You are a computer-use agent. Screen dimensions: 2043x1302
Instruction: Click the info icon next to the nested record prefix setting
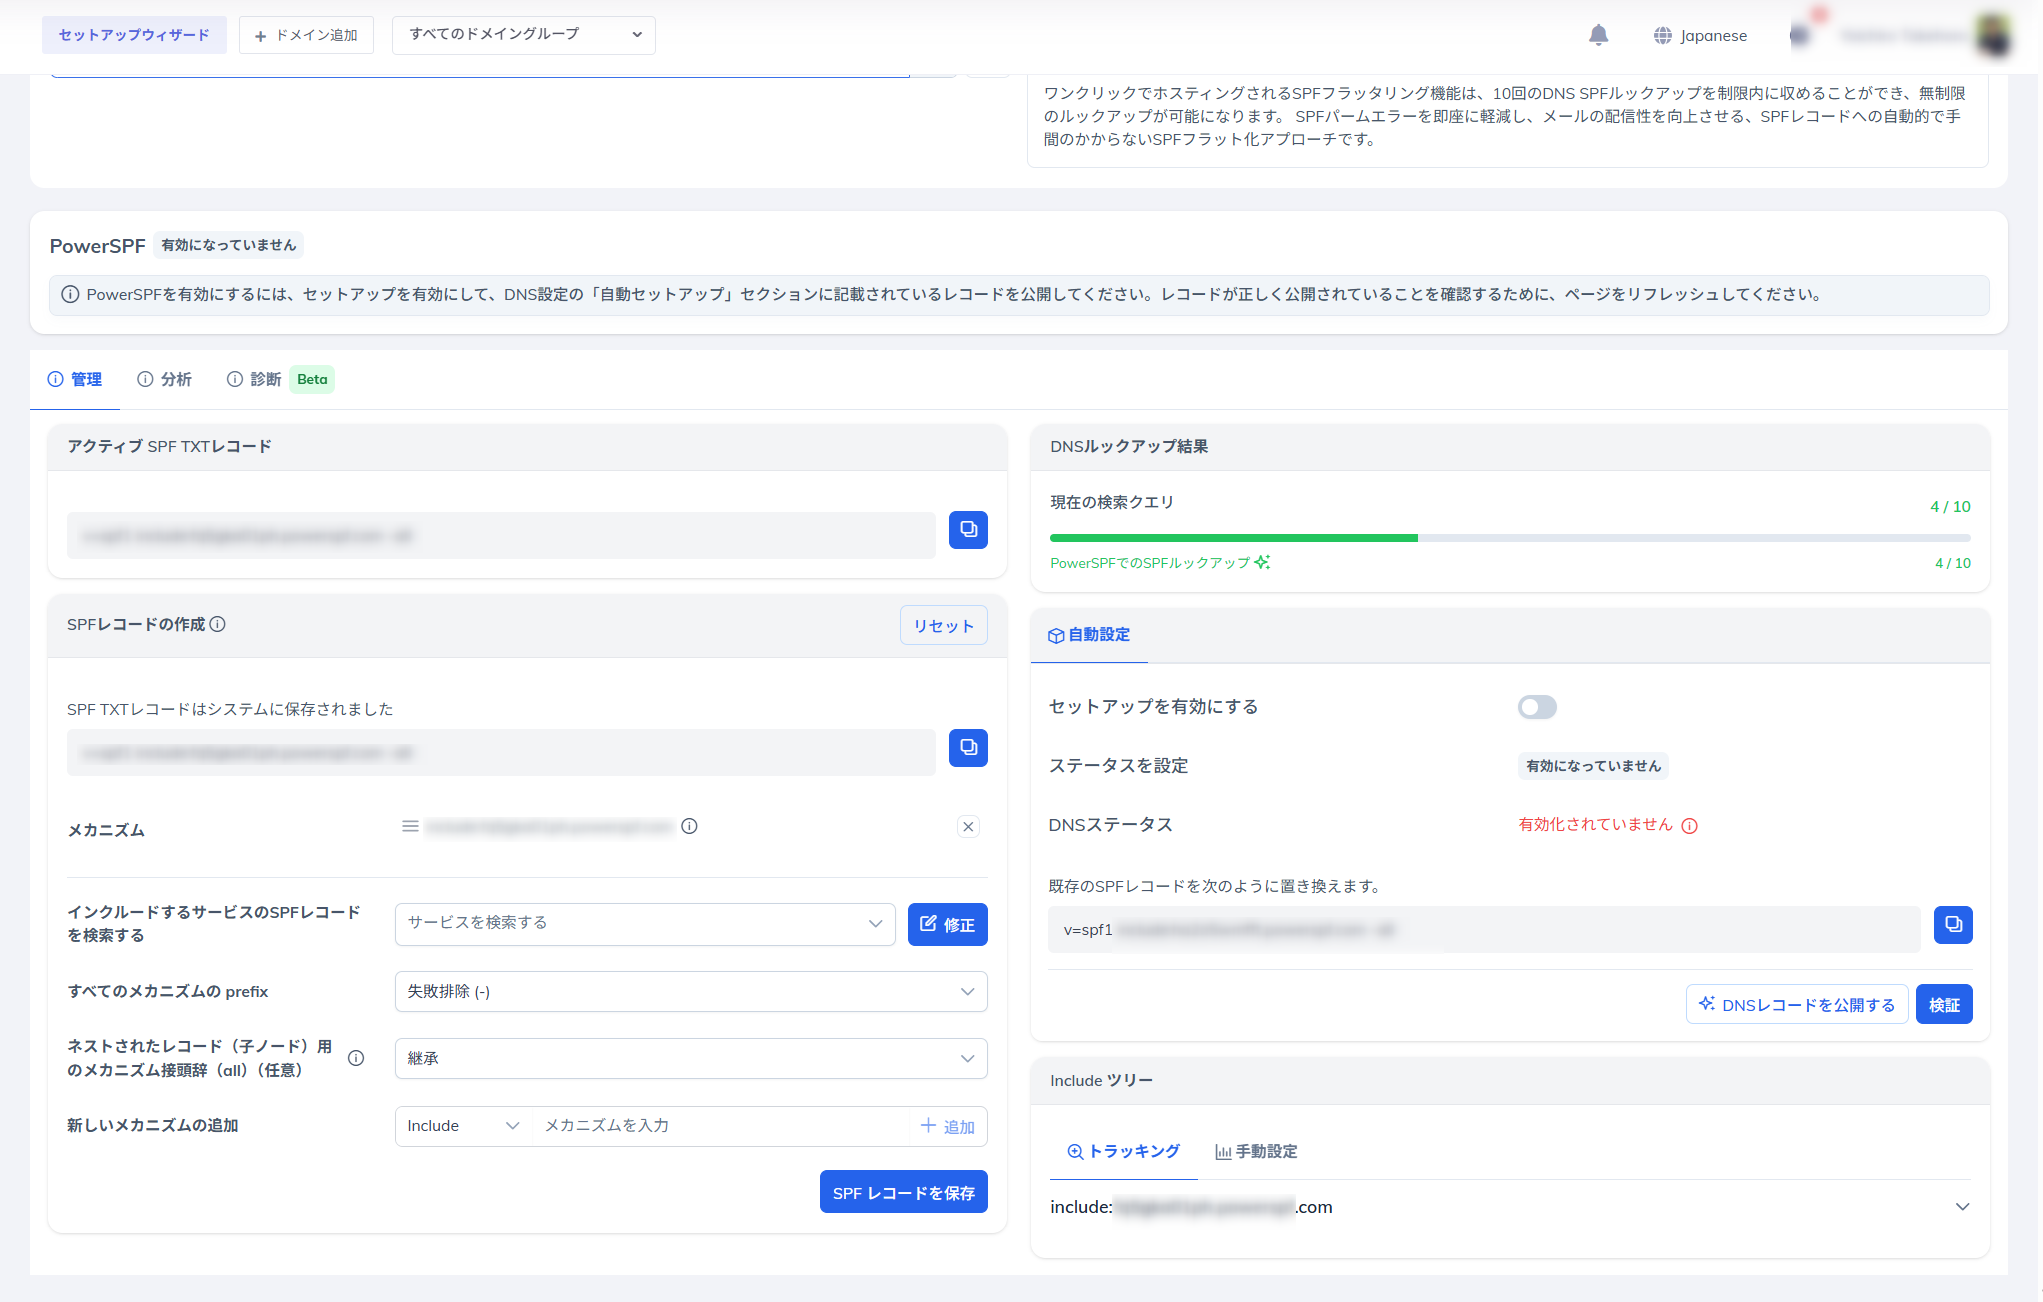tap(356, 1058)
